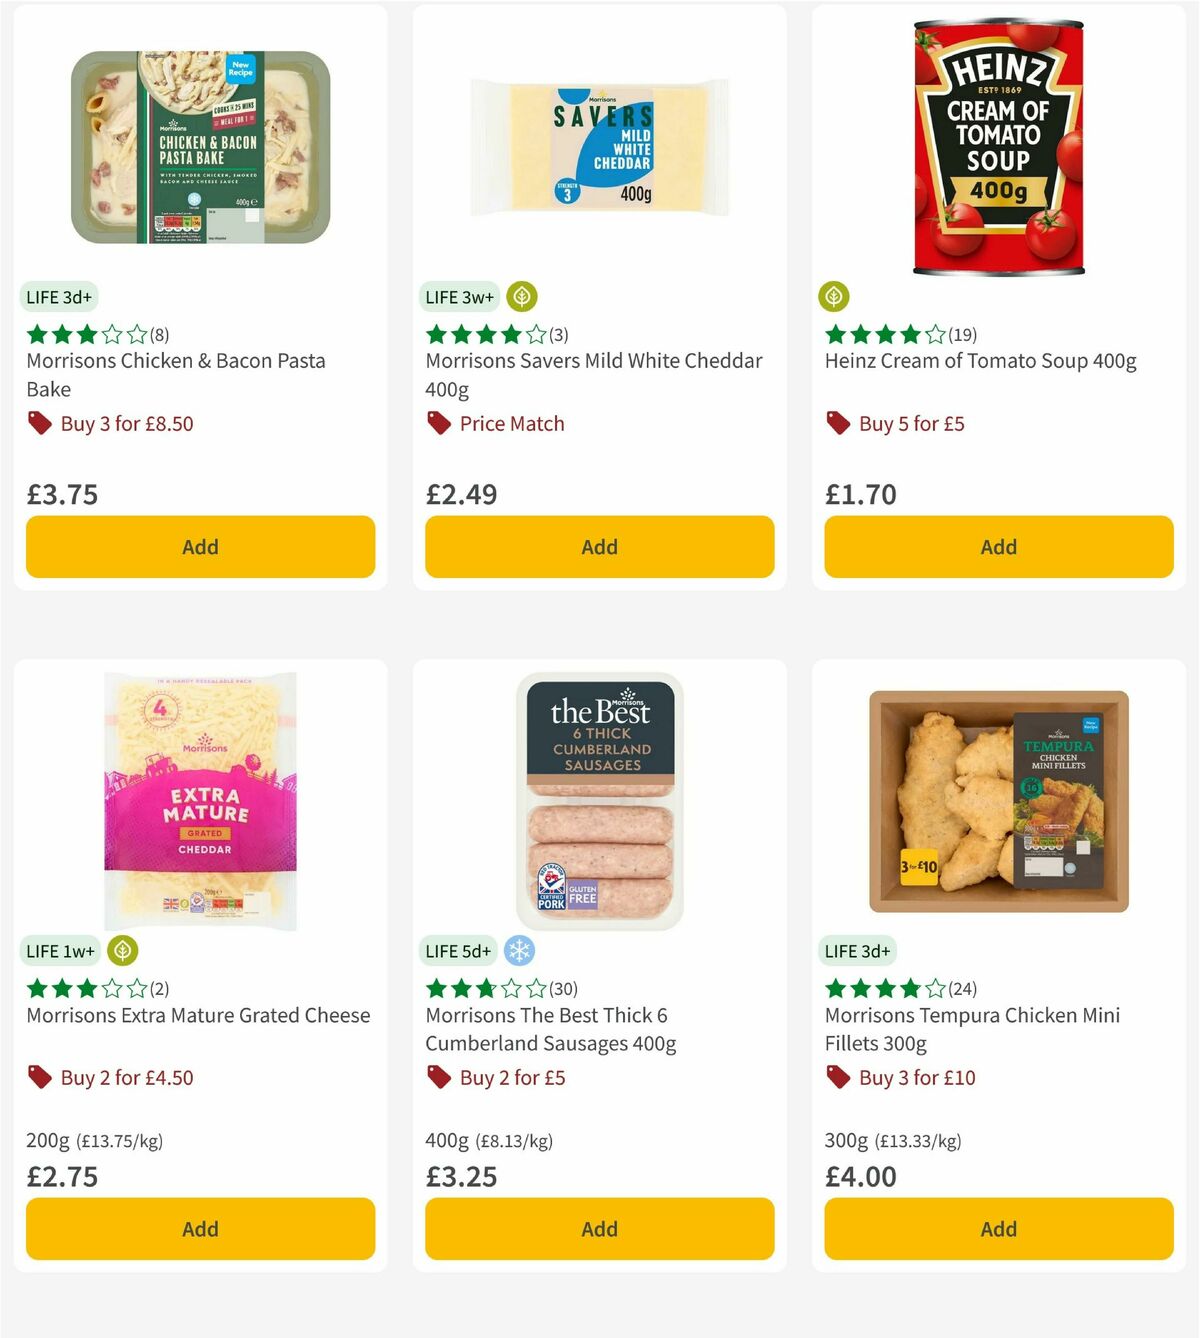Screen dimensions: 1200x1338
Task: Click the Heinz soup can product image
Action: click(x=997, y=147)
